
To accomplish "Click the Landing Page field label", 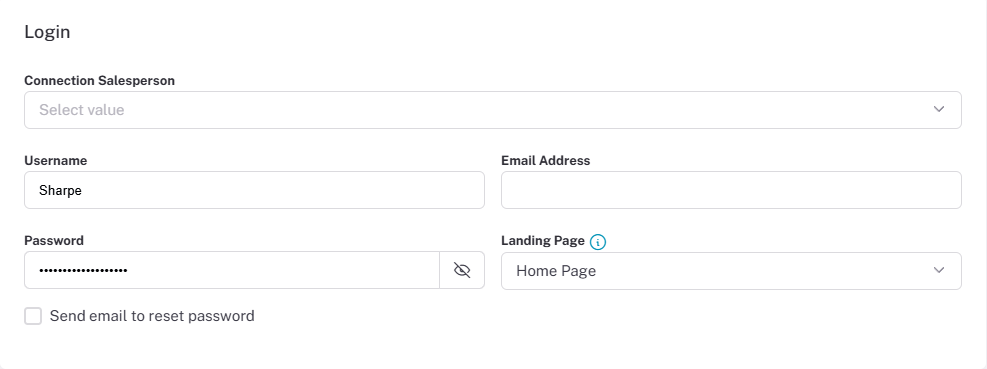I will [x=543, y=241].
